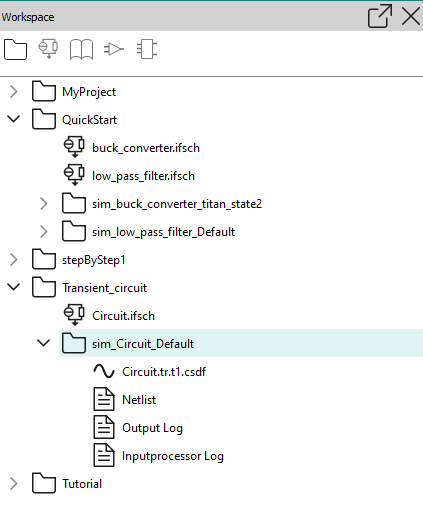The height and width of the screenshot is (512, 423).
Task: Expand the stepByStep1 folder
Action: (x=14, y=260)
